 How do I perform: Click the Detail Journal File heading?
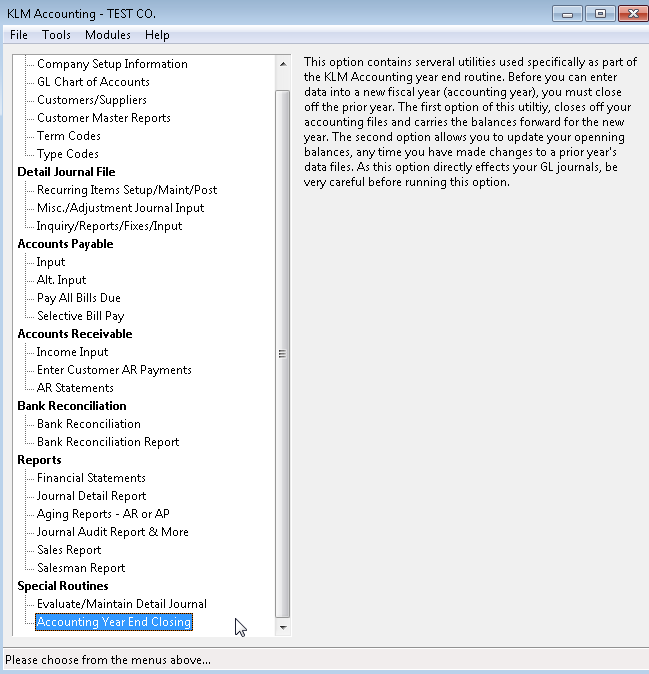coord(66,172)
